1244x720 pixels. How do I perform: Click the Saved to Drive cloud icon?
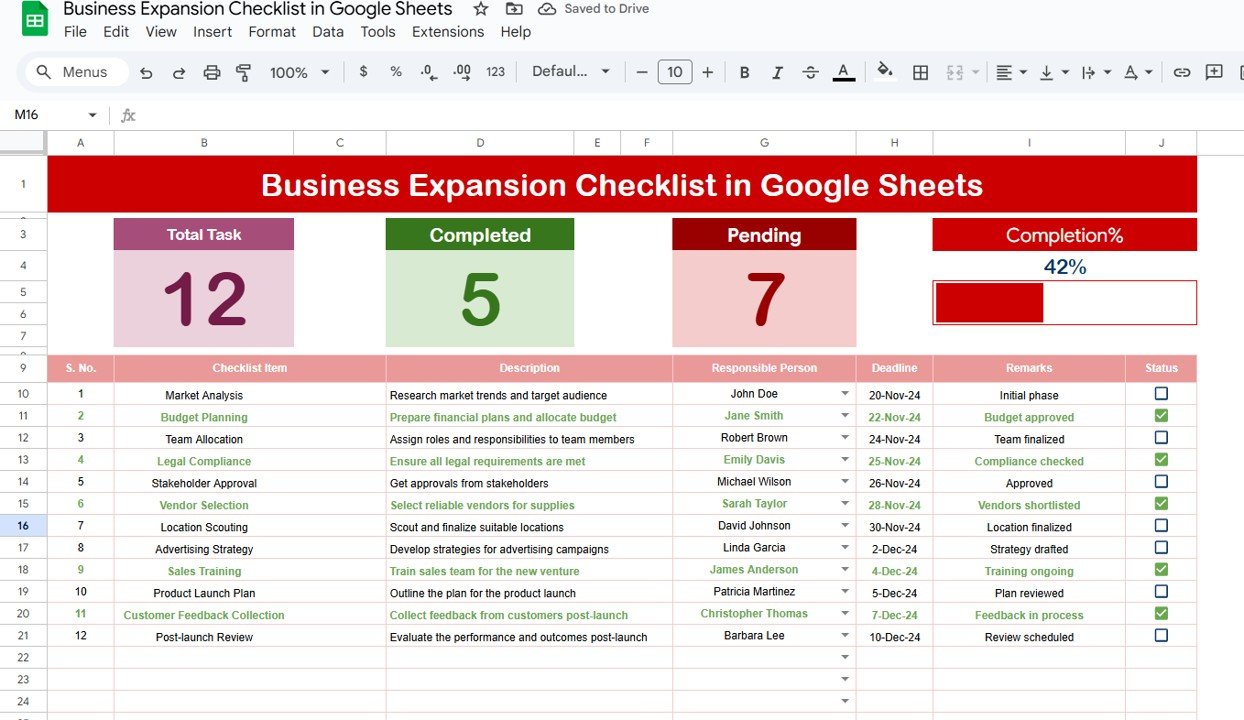(547, 9)
